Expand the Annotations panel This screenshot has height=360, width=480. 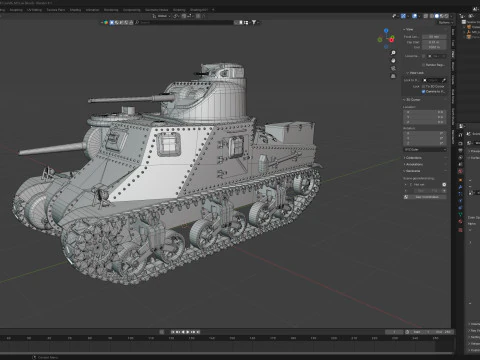414,164
